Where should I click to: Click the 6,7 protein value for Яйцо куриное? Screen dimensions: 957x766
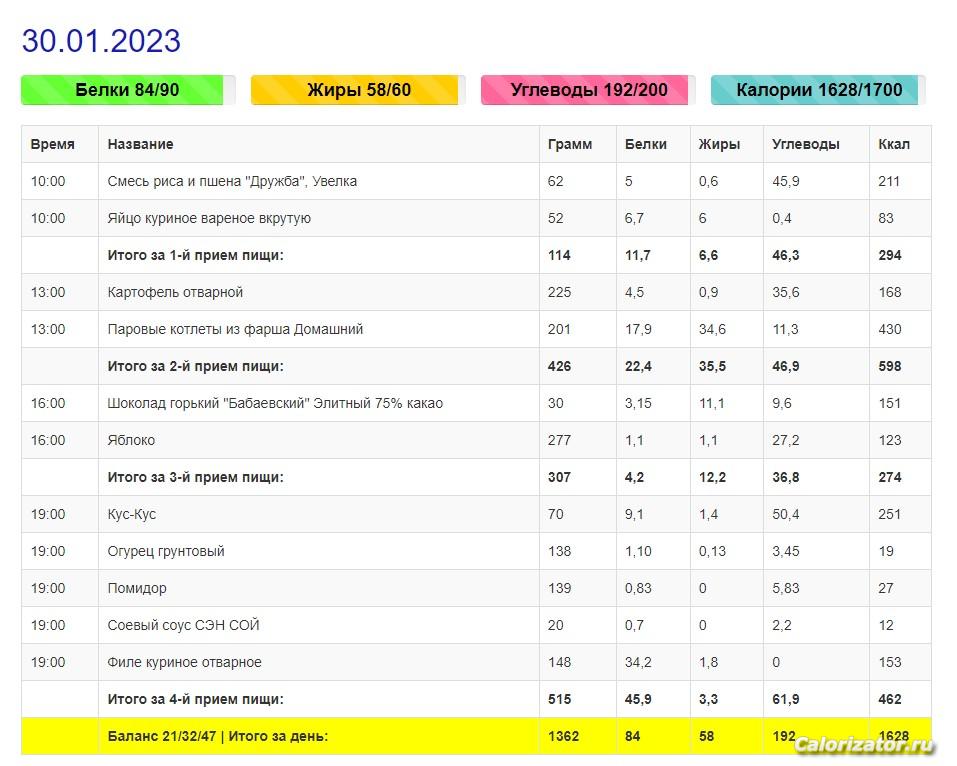(x=634, y=218)
